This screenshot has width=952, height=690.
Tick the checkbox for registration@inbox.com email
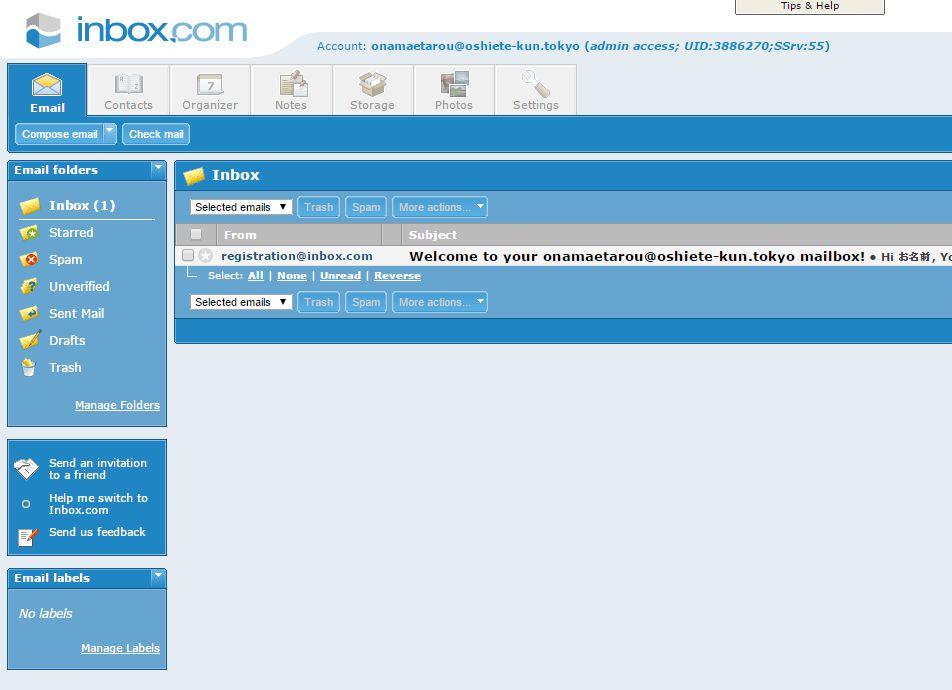pos(188,255)
